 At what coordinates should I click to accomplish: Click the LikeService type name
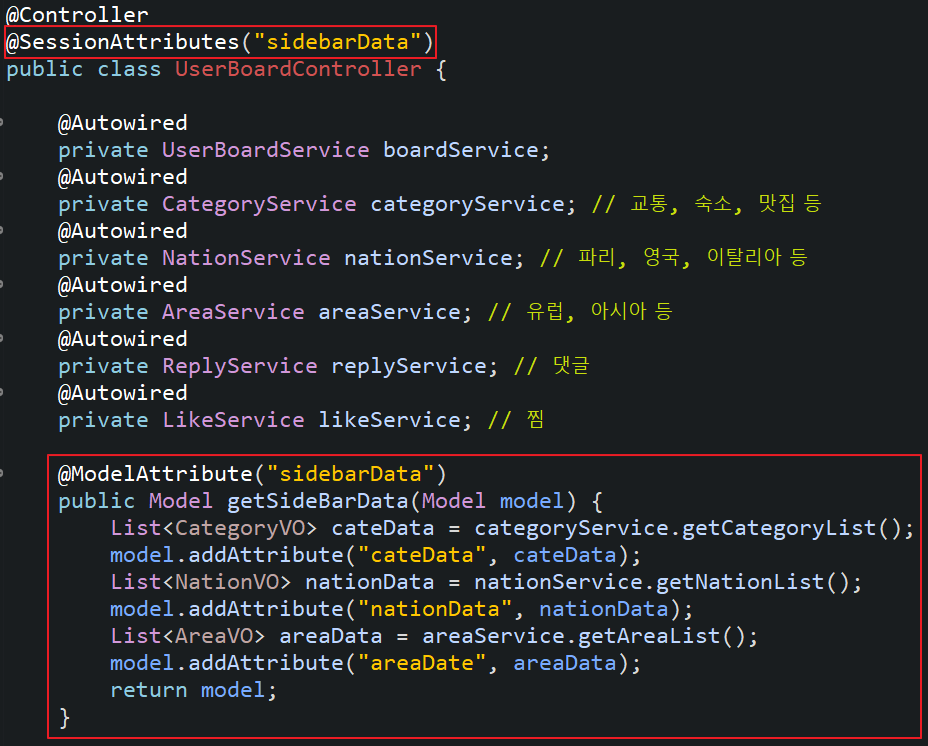click(x=233, y=420)
